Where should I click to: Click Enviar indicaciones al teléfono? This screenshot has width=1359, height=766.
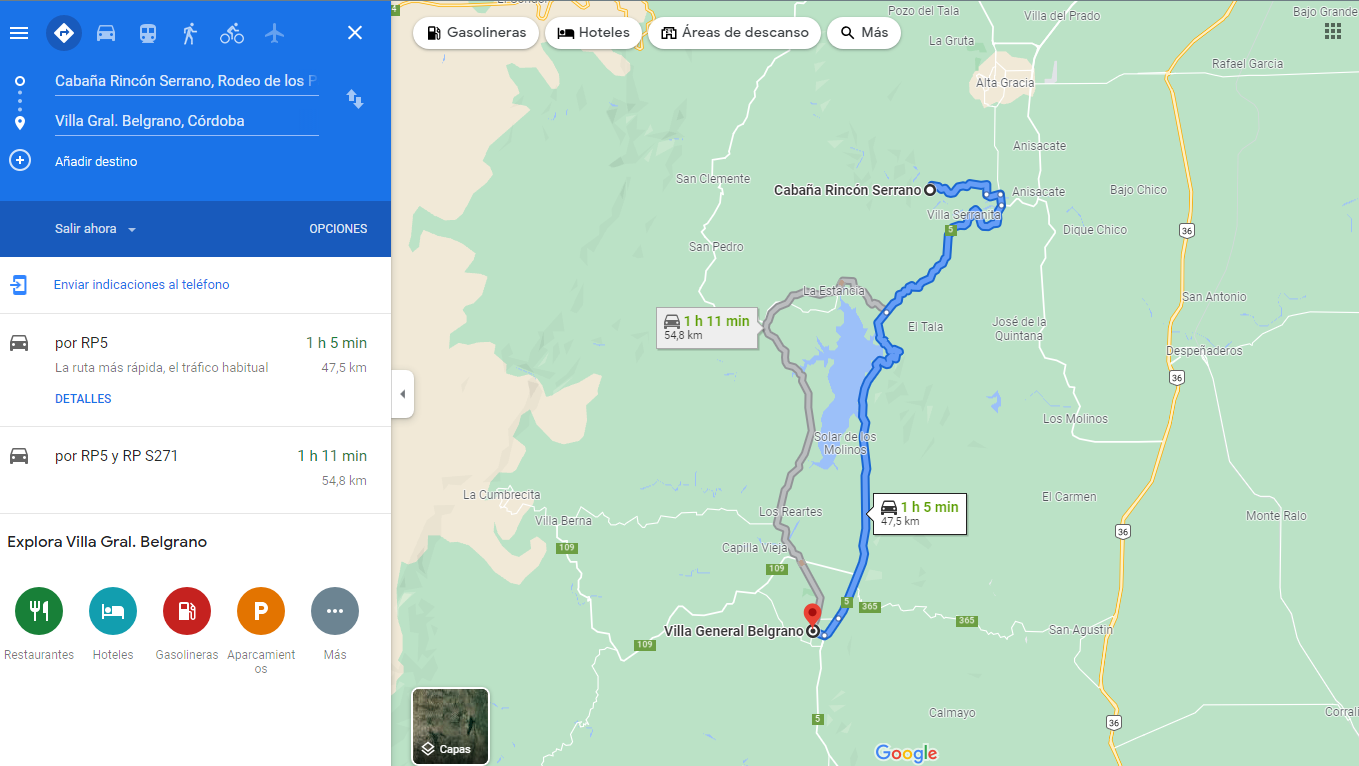pos(141,285)
